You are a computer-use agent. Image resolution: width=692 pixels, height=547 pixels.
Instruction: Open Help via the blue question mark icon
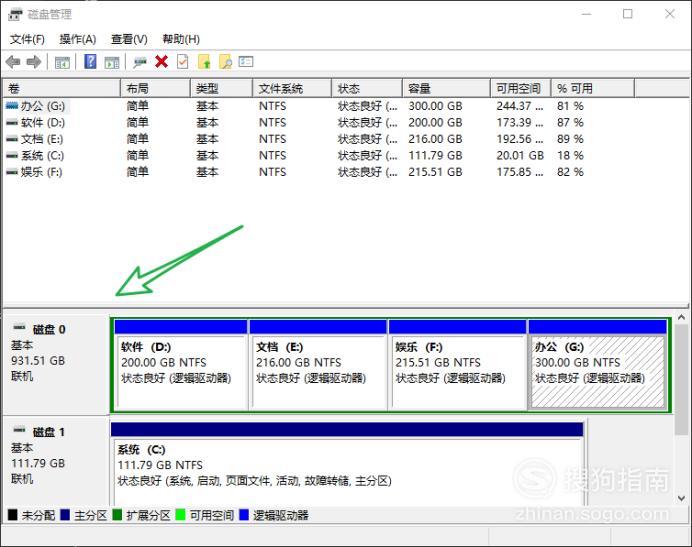(90, 61)
